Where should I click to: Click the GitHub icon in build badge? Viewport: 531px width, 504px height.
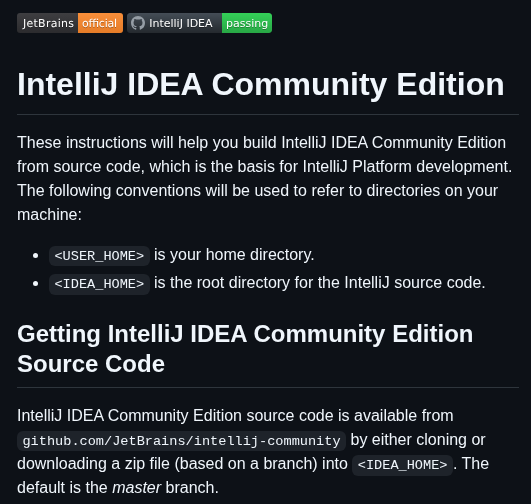137,23
